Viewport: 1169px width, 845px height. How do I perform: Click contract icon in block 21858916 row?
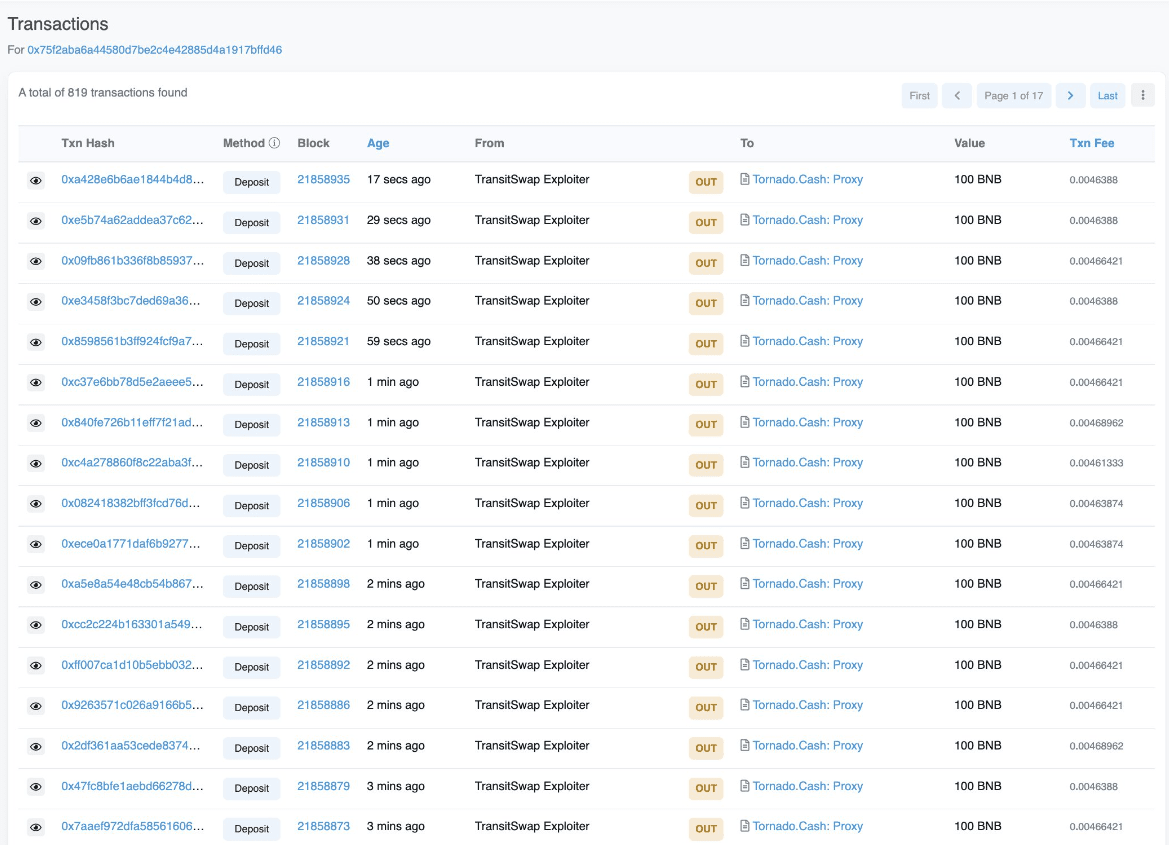pyautogui.click(x=744, y=381)
